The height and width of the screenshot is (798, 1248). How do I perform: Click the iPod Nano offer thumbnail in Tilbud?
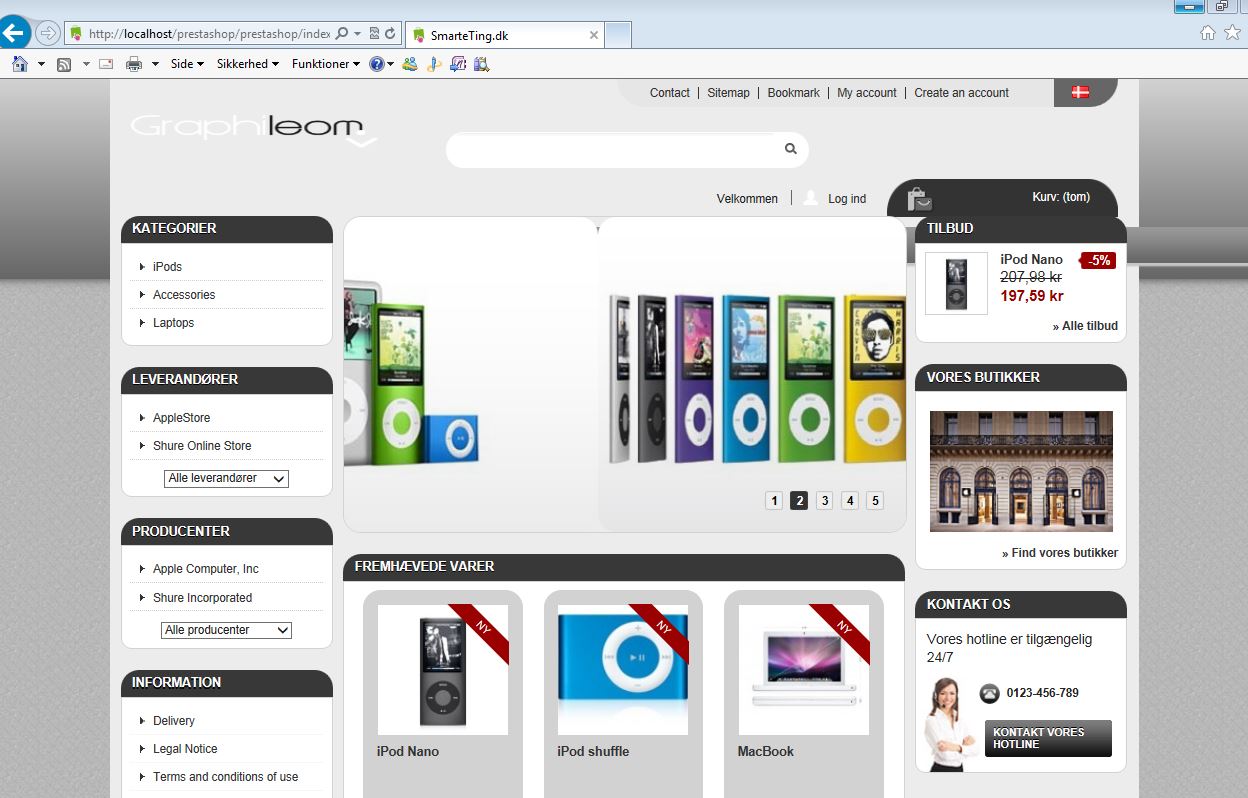(956, 283)
